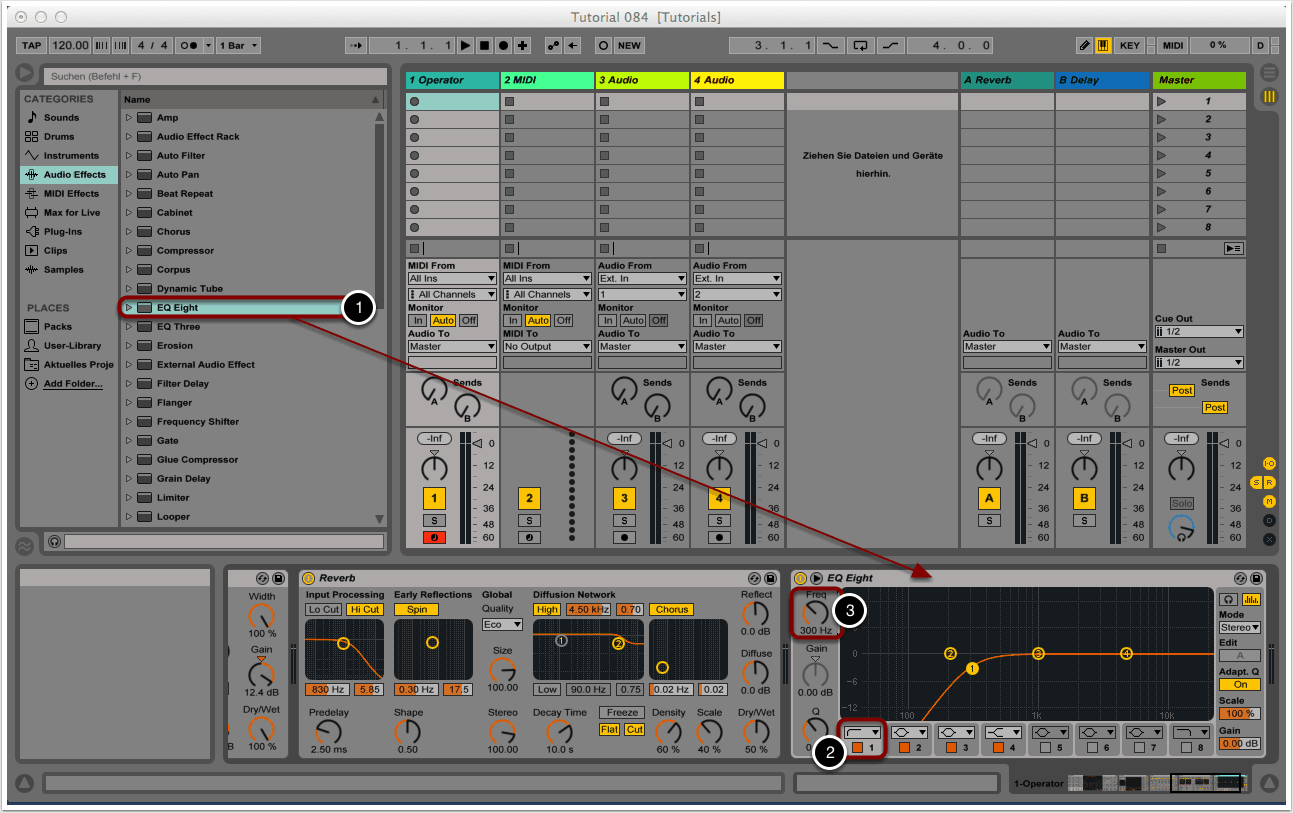Click the EQ Eight Freq knob
The width and height of the screenshot is (1293, 813).
816,613
